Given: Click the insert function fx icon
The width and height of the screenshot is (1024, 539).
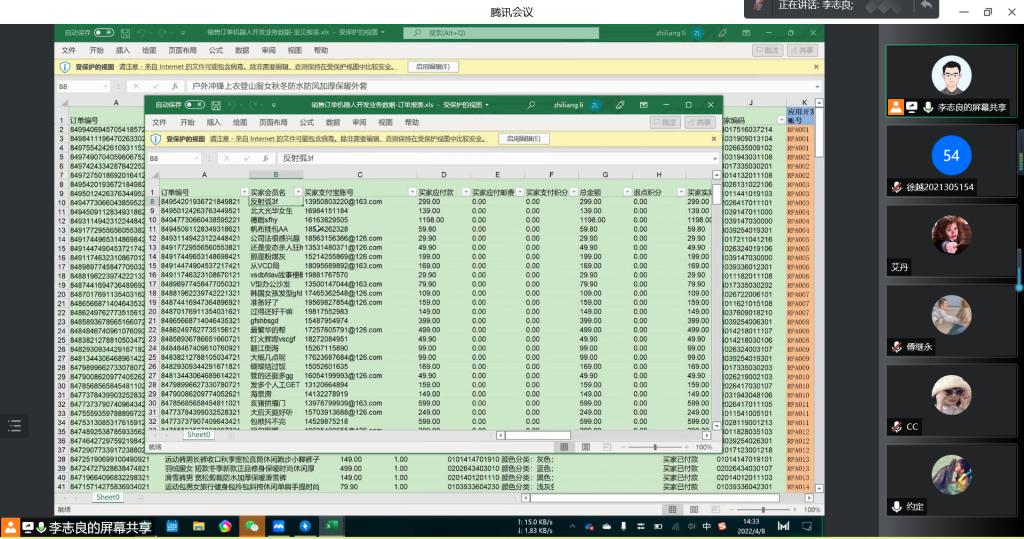Looking at the screenshot, I should [x=264, y=158].
